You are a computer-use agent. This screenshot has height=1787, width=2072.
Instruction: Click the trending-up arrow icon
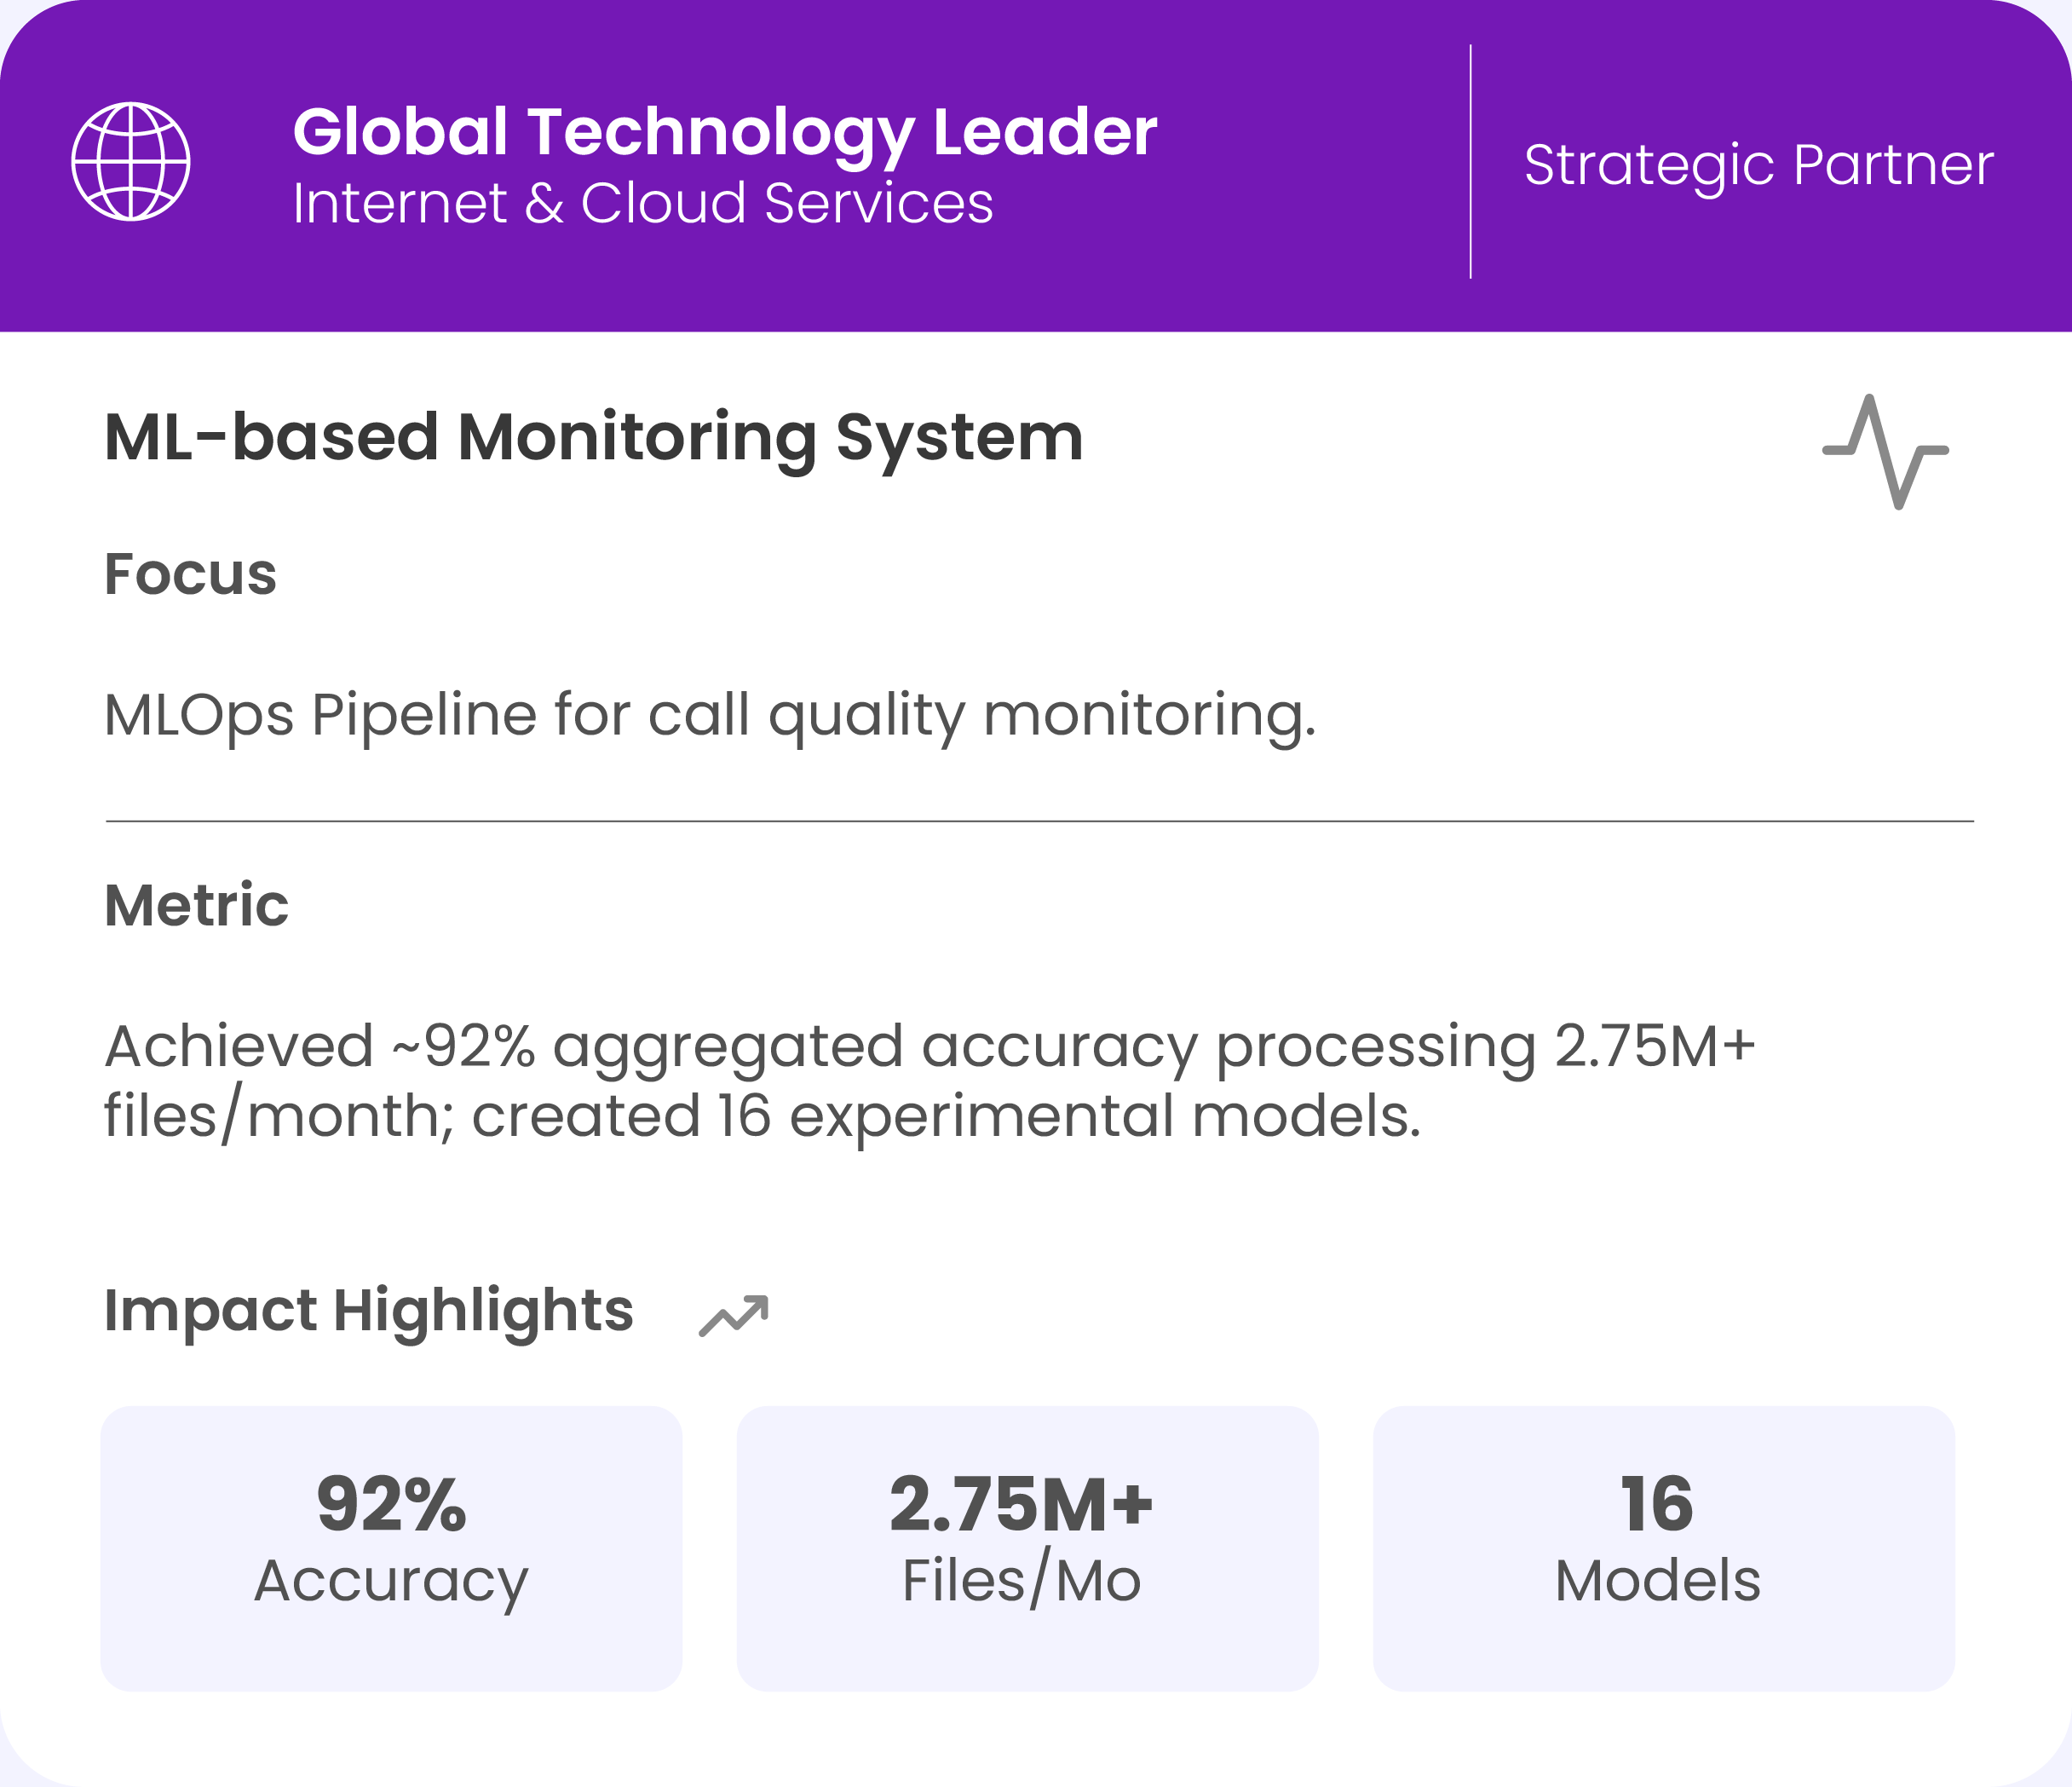click(734, 1315)
